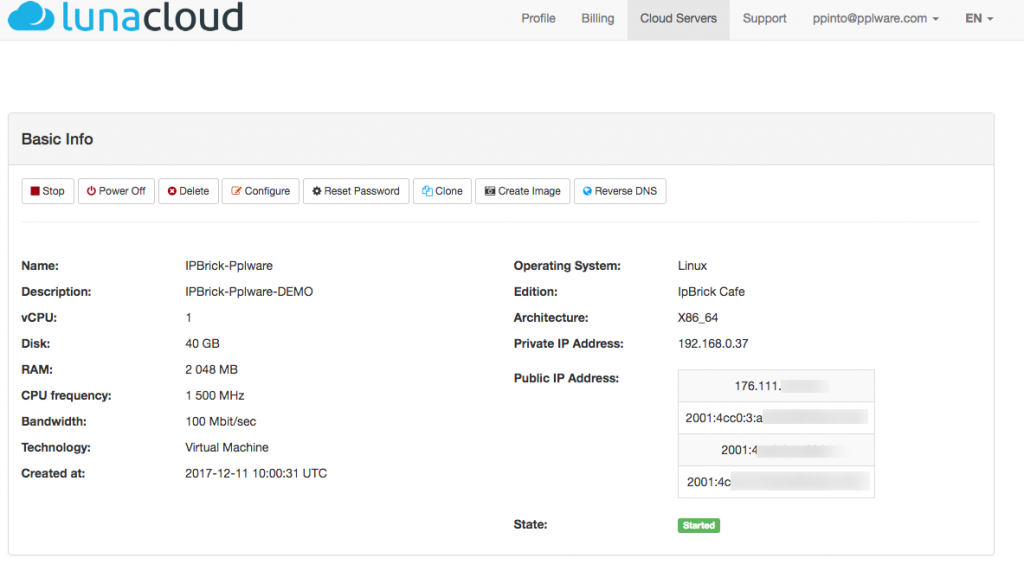
Task: Click the lunacloud wordmark text
Action: pyautogui.click(x=153, y=16)
